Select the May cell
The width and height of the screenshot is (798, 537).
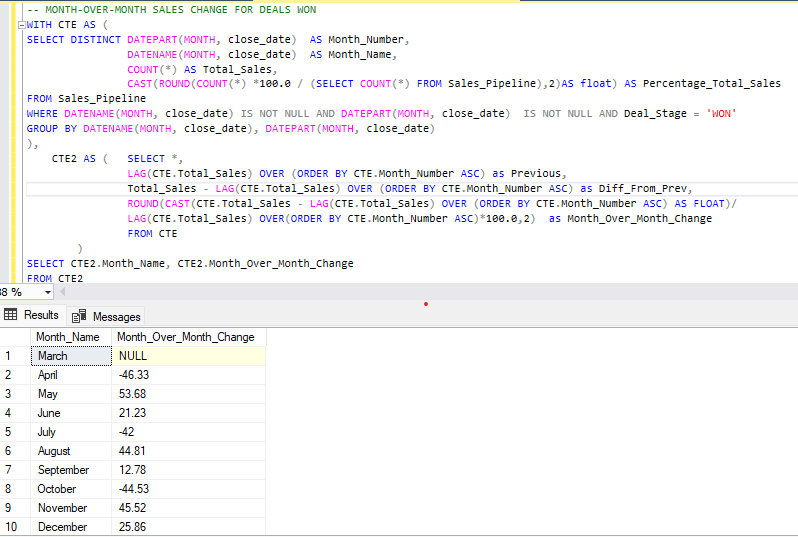pos(71,394)
